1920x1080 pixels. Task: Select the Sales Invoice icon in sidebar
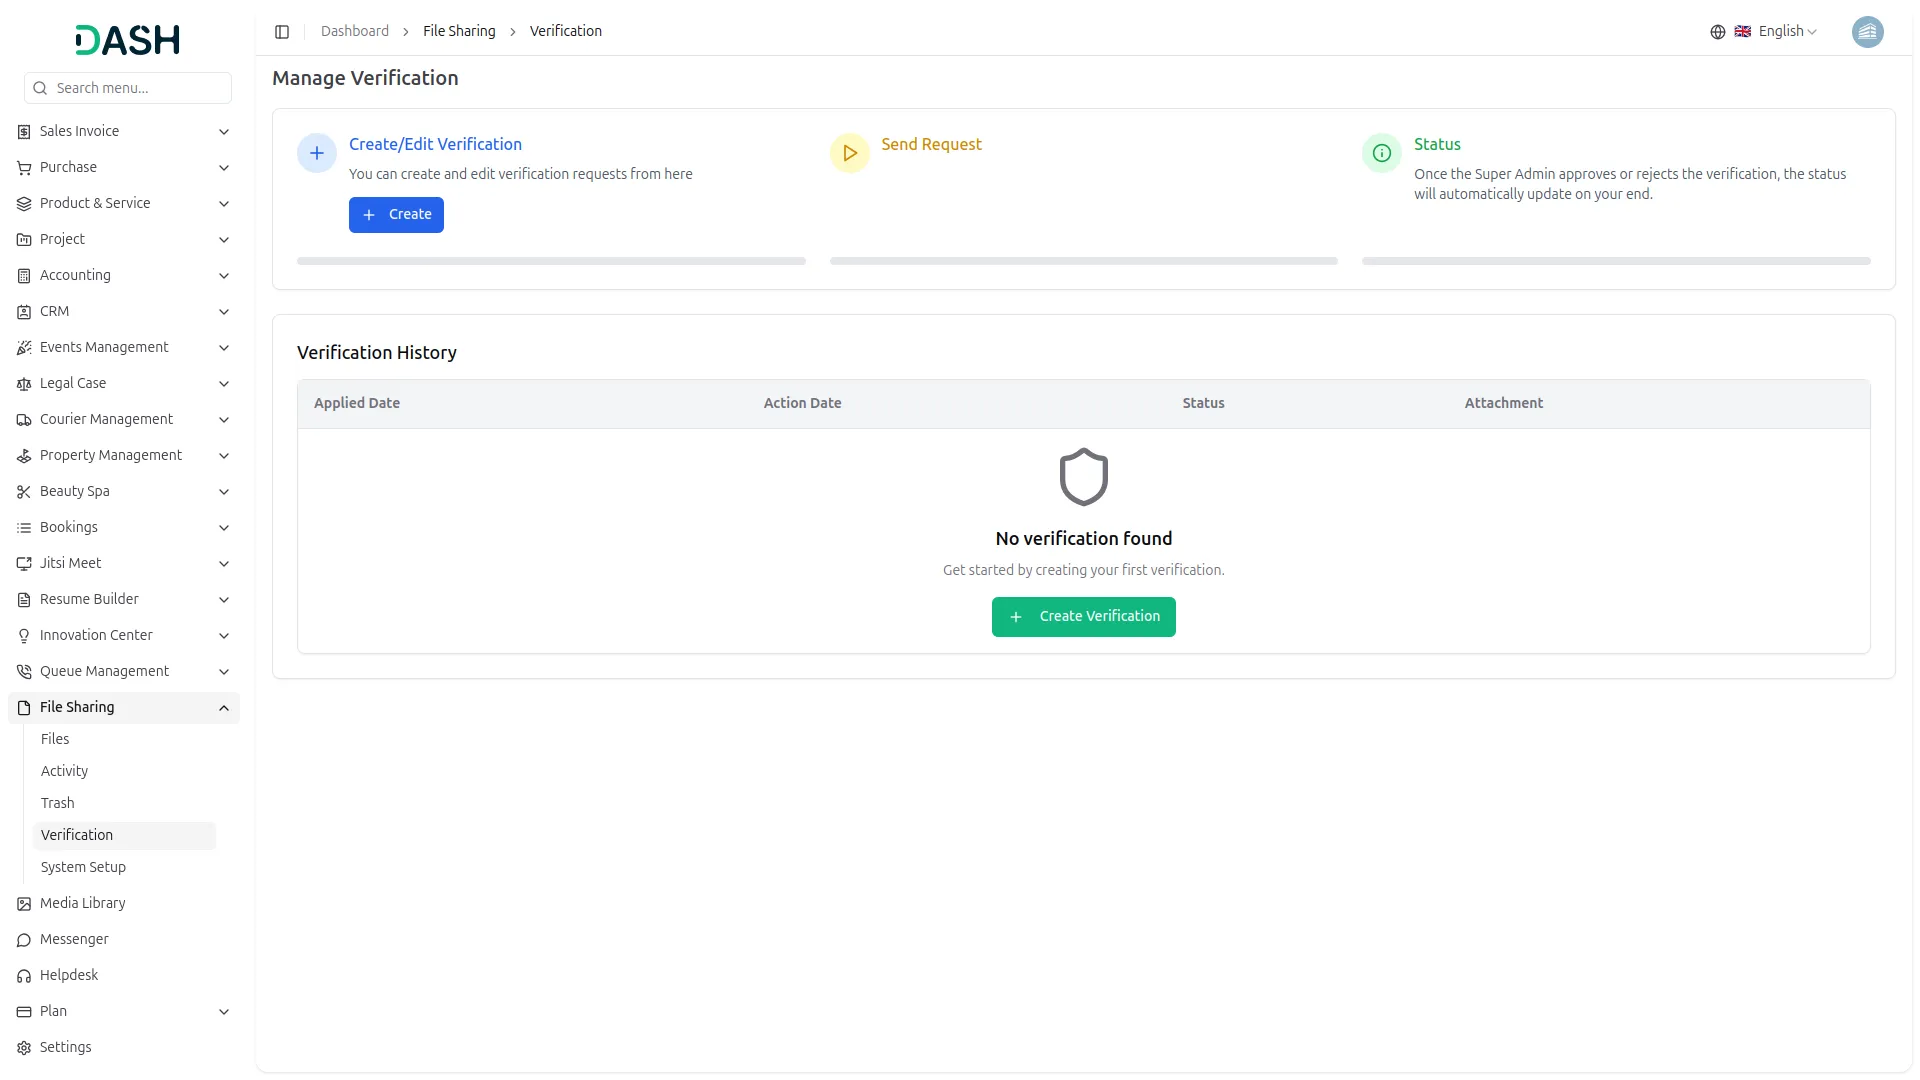click(x=22, y=131)
